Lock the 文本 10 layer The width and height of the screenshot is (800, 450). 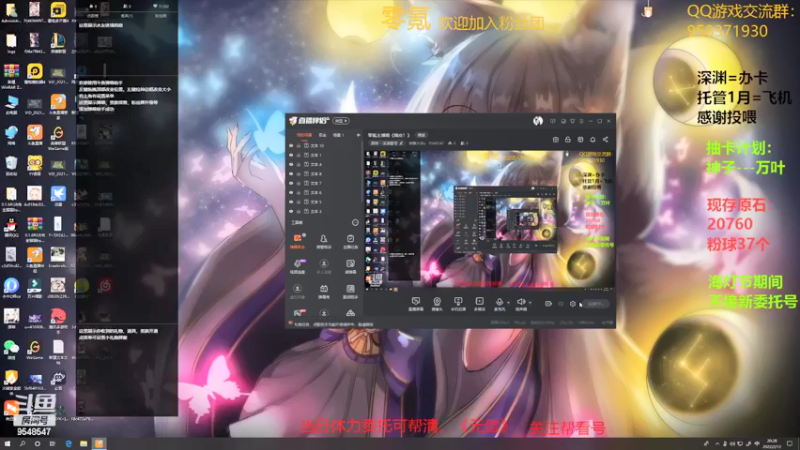click(x=299, y=146)
